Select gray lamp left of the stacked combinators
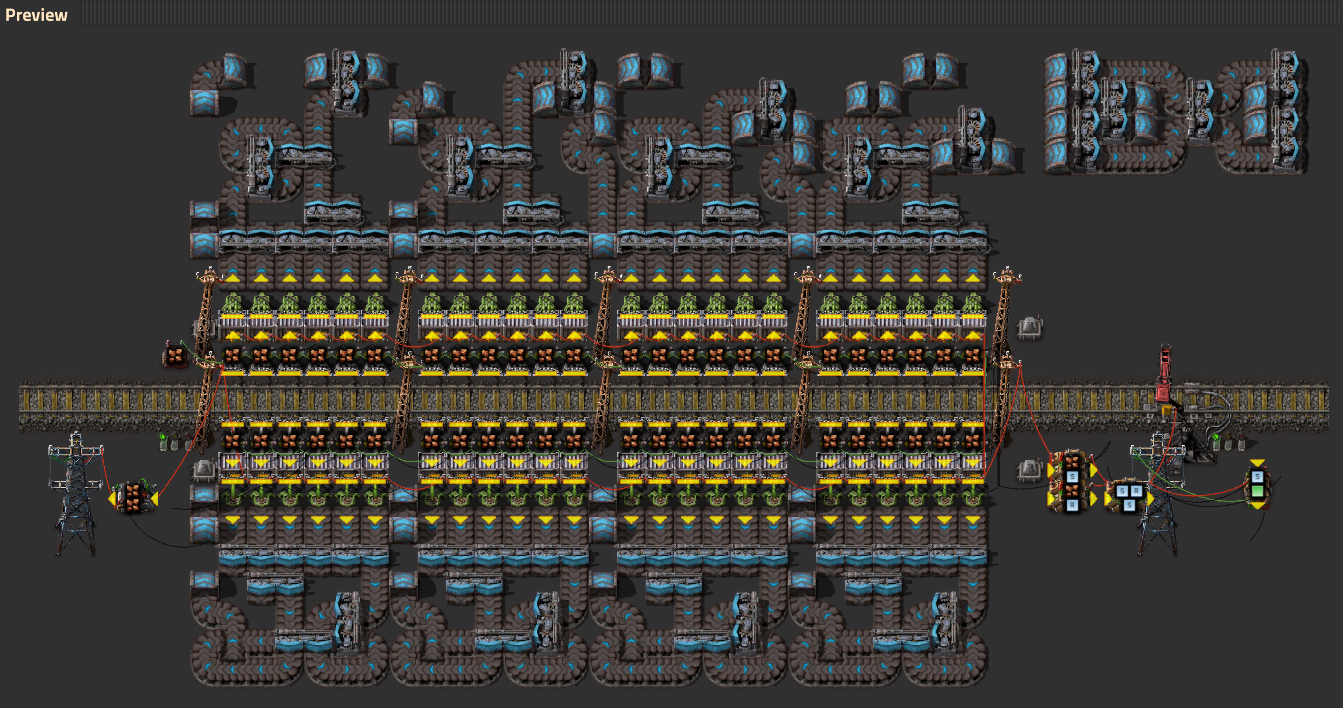This screenshot has height=708, width=1343. coord(1032,468)
